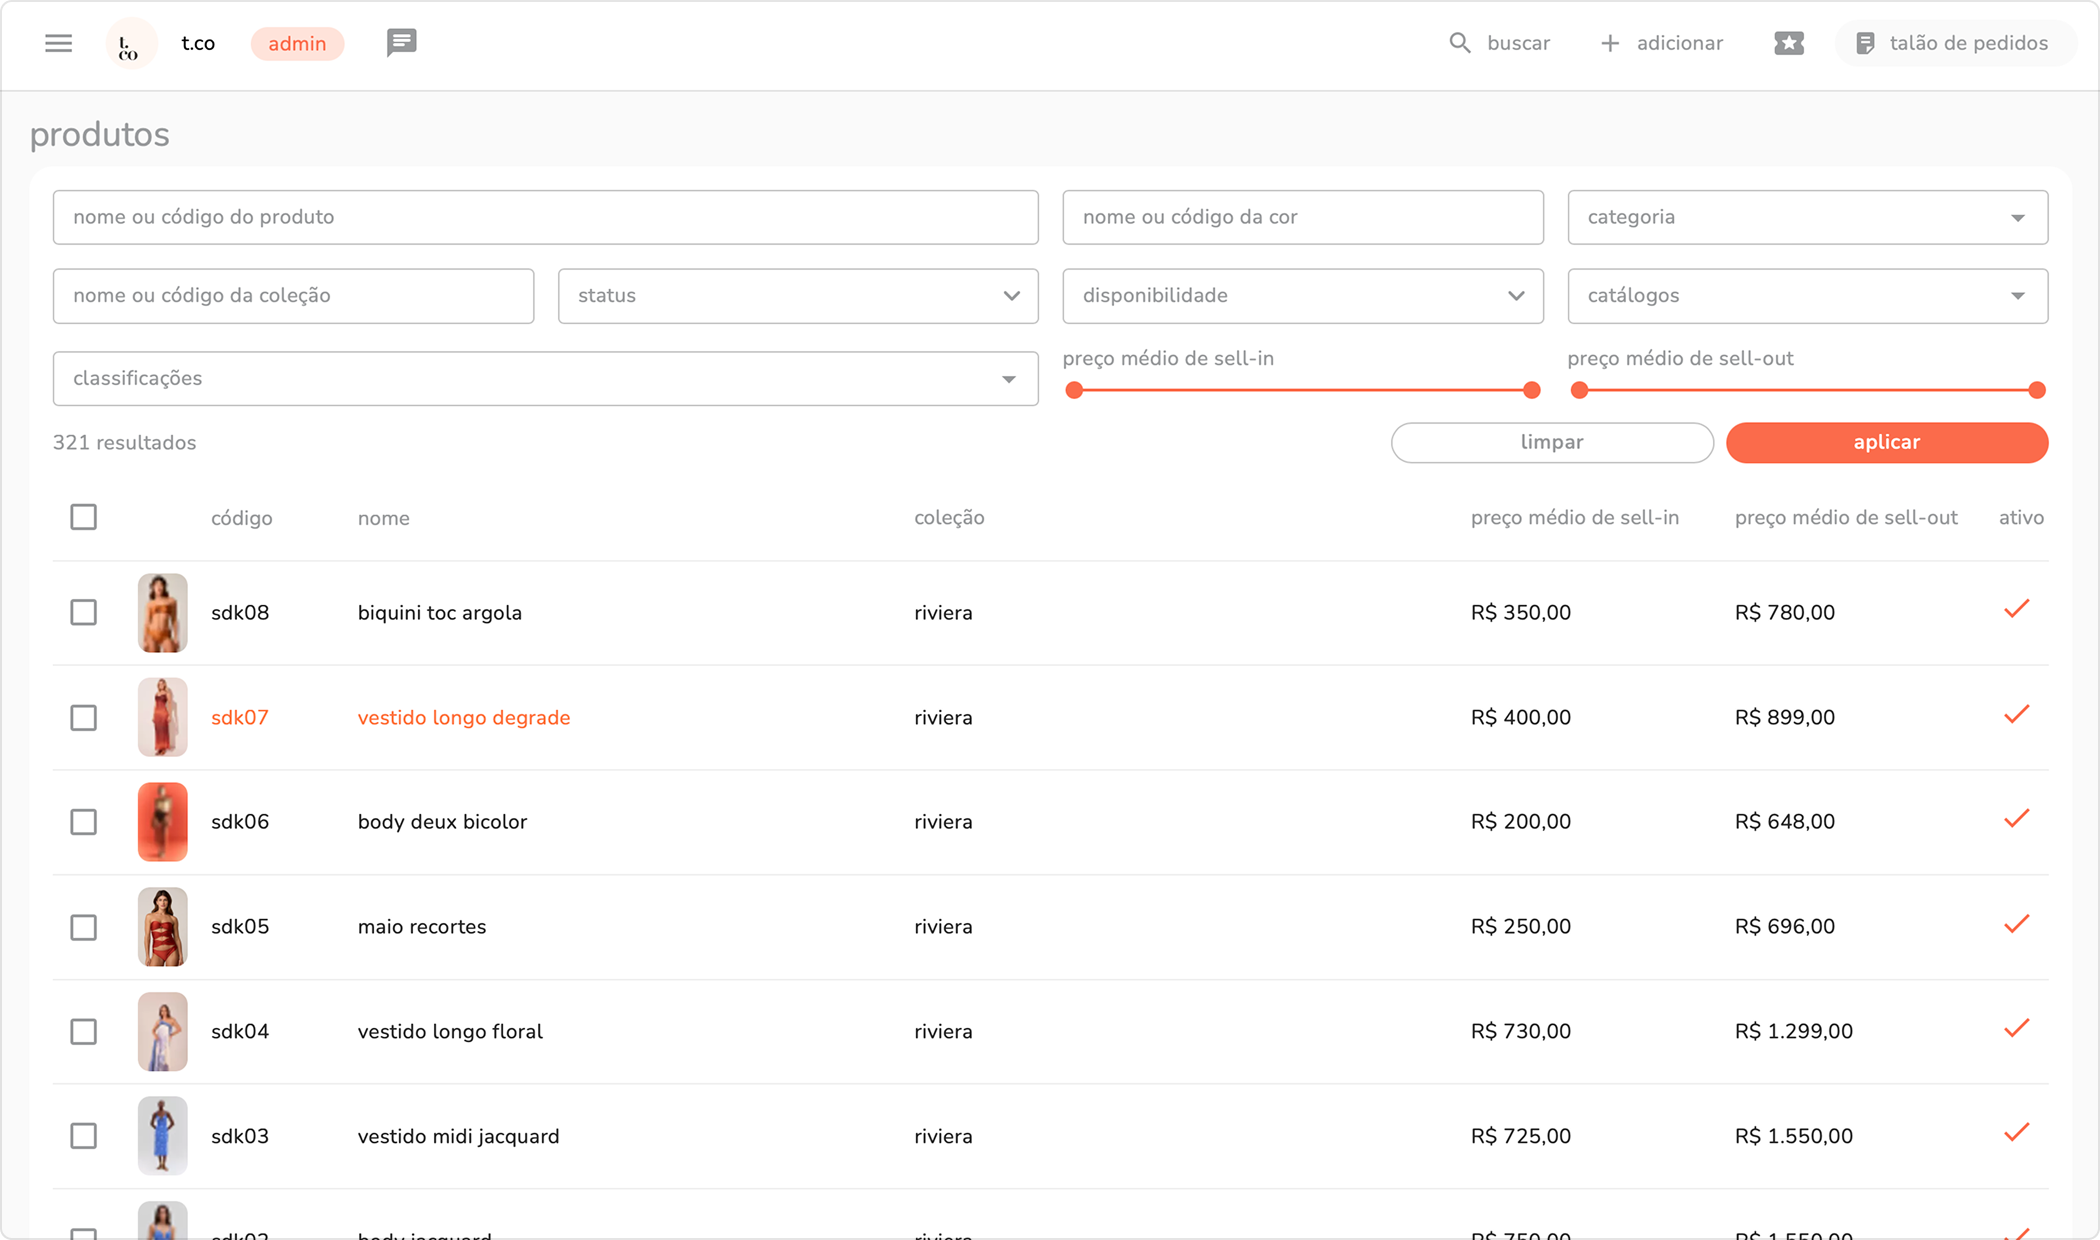The height and width of the screenshot is (1240, 2100).
Task: Open the hamburger menu
Action: pyautogui.click(x=59, y=43)
